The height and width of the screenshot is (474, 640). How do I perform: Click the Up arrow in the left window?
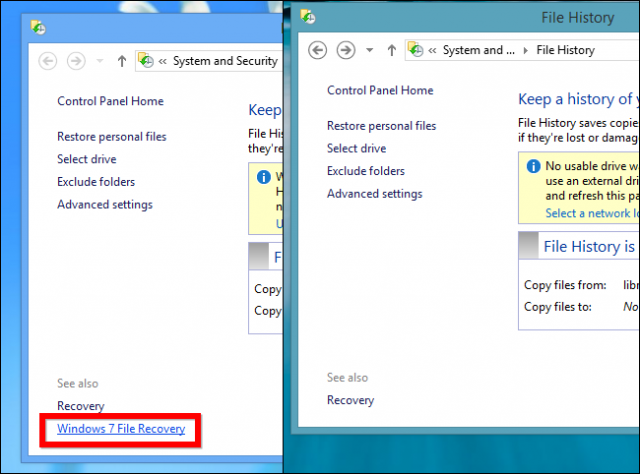pyautogui.click(x=121, y=61)
